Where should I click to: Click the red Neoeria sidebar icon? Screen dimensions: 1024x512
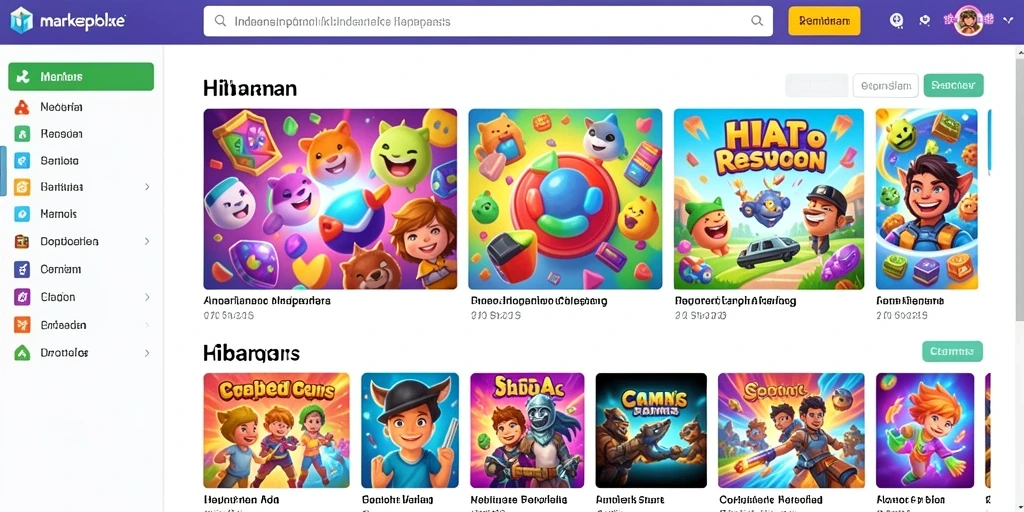22,106
